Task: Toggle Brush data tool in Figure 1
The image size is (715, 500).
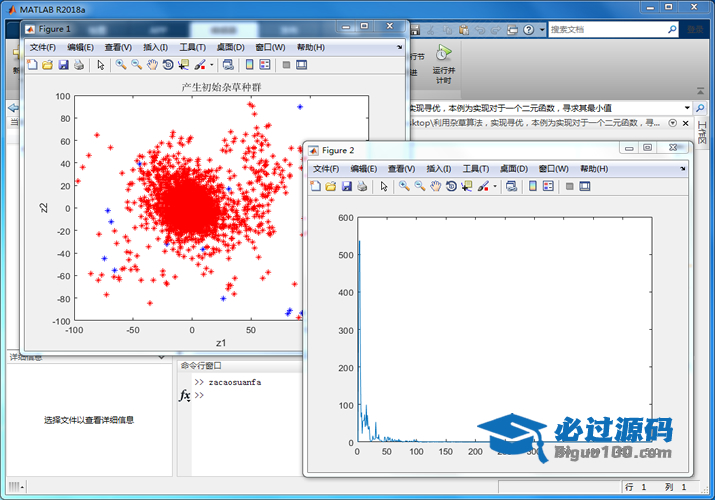Action: click(x=200, y=65)
